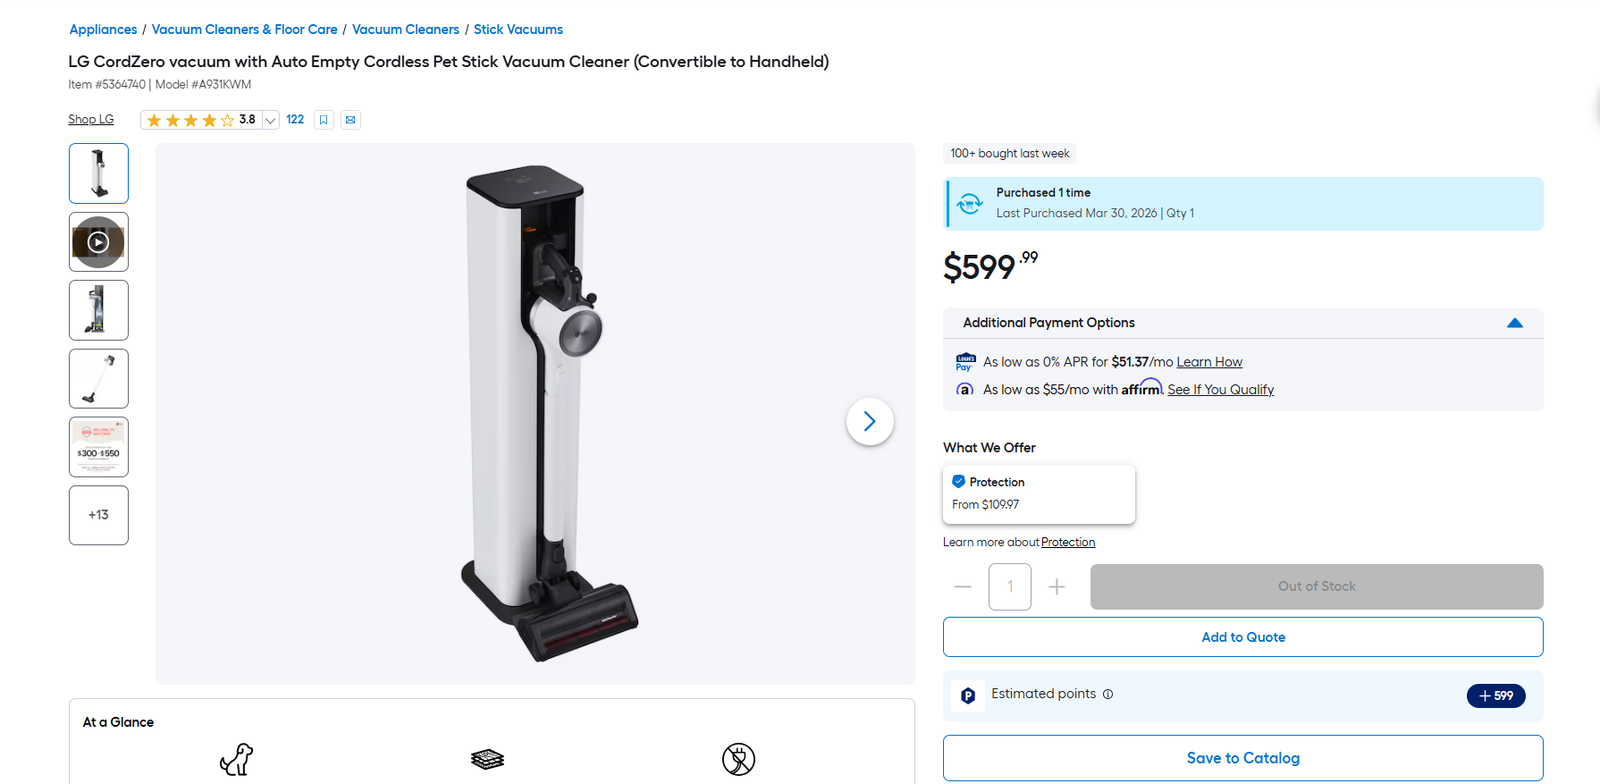Screen dimensions: 1600x784
Task: Open the +13 more images thumbnail
Action: 98,515
